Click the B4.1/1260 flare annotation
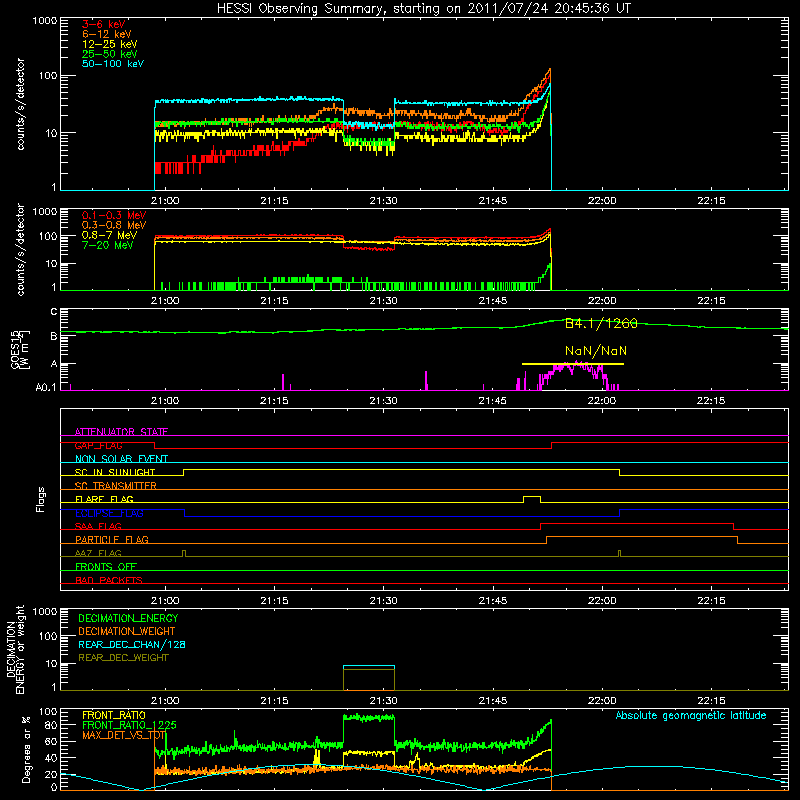Screen dimensions: 800x800 [x=601, y=323]
